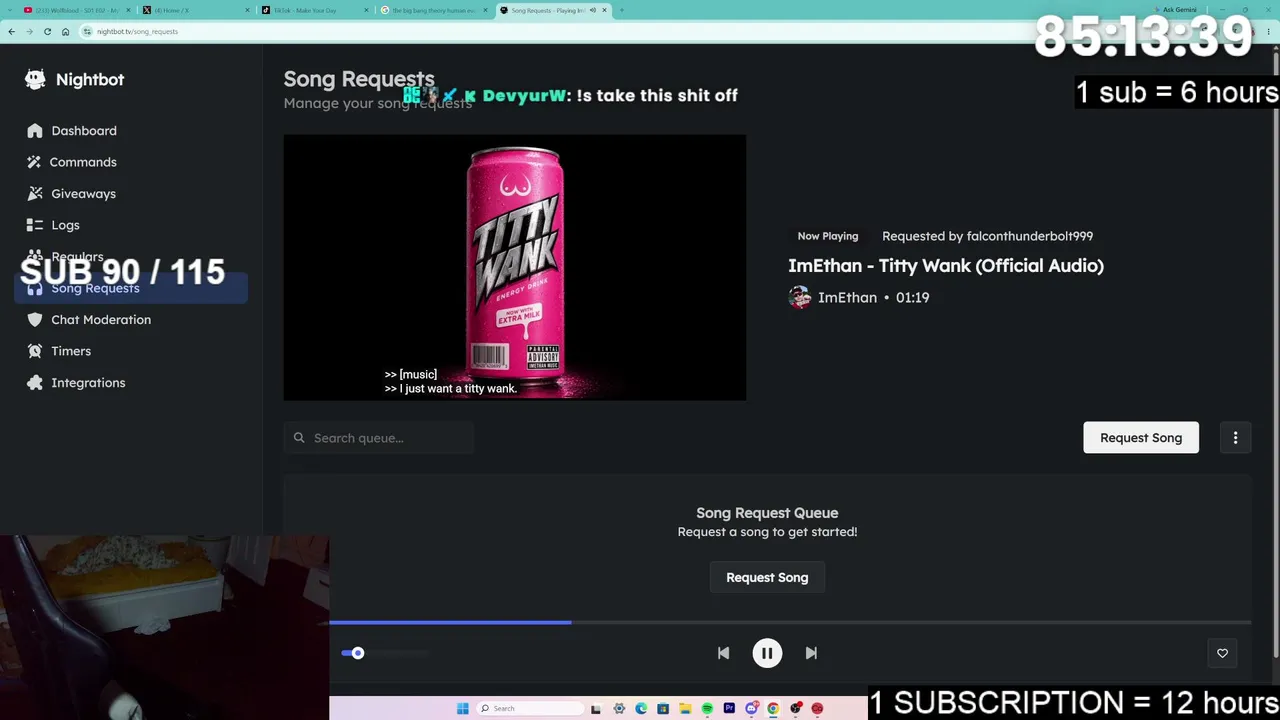Viewport: 1280px width, 720px height.
Task: Skip to the next song
Action: pyautogui.click(x=811, y=653)
